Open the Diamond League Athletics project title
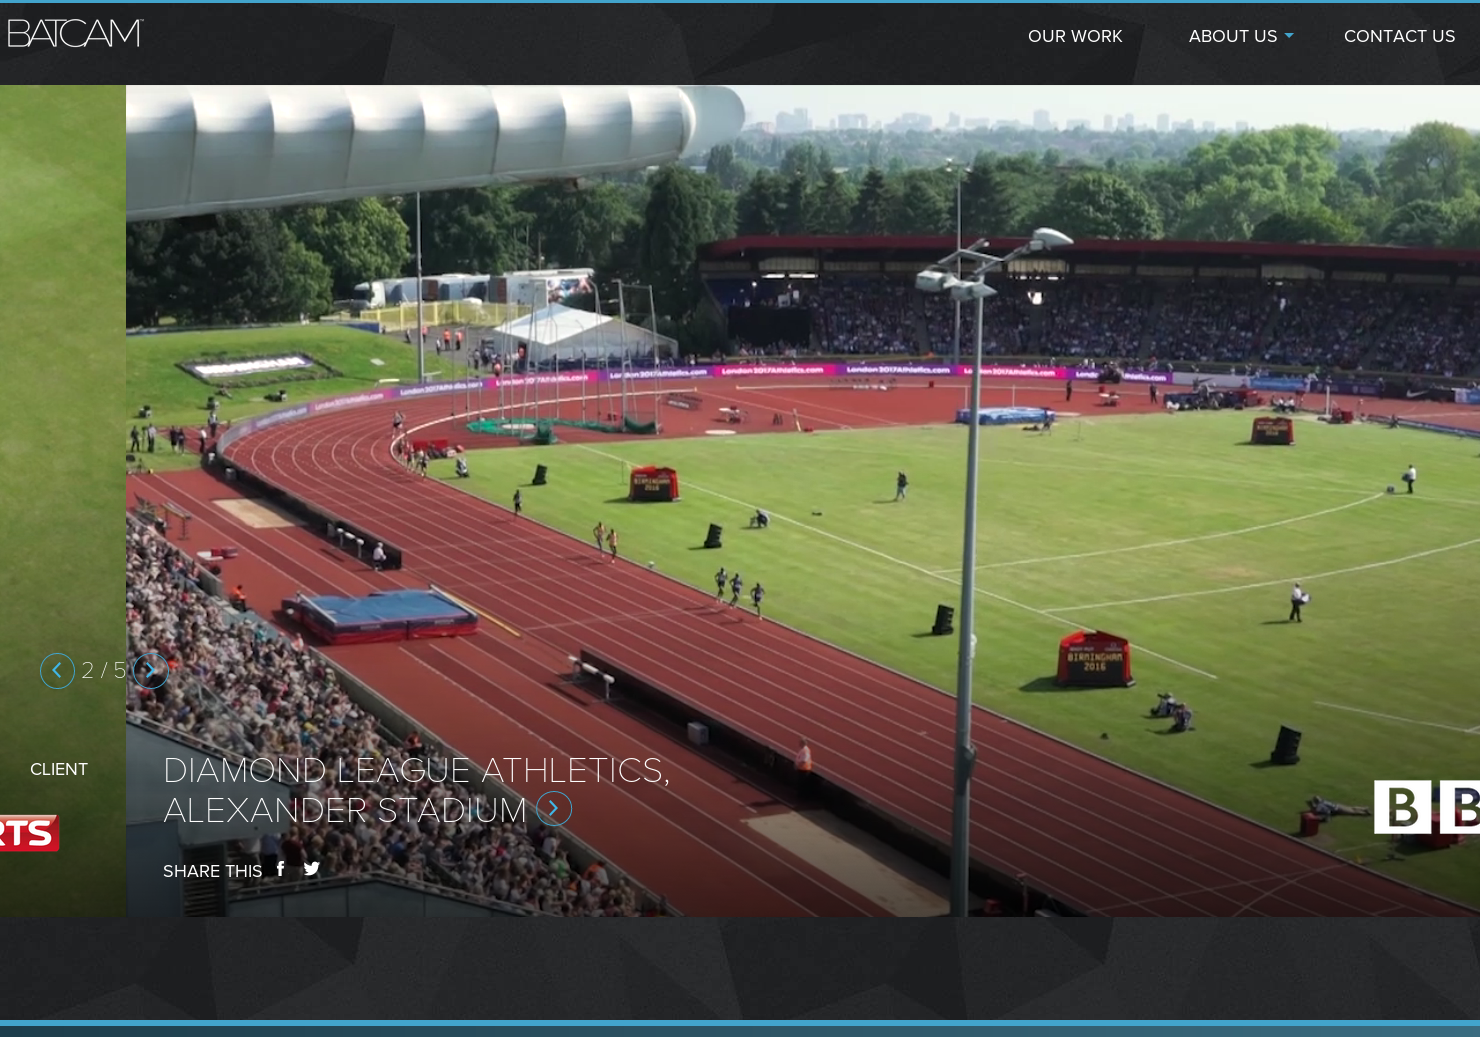The height and width of the screenshot is (1037, 1480). pos(416,789)
